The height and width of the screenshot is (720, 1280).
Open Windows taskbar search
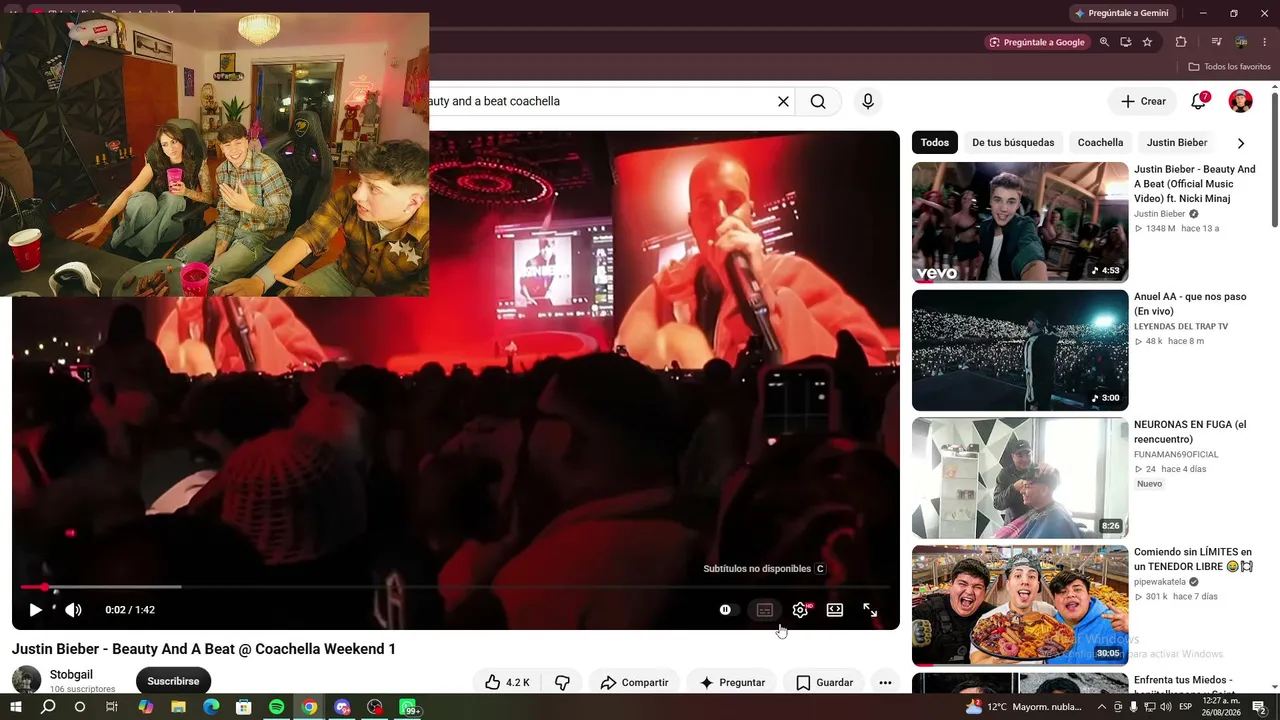[x=48, y=707]
